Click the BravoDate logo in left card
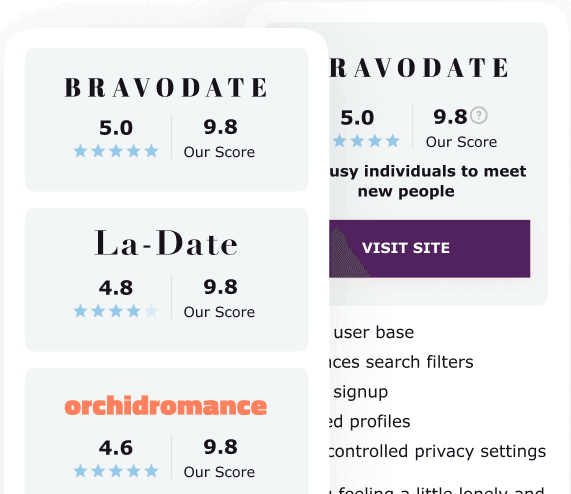Viewport: 571px width, 494px height. pyautogui.click(x=166, y=88)
